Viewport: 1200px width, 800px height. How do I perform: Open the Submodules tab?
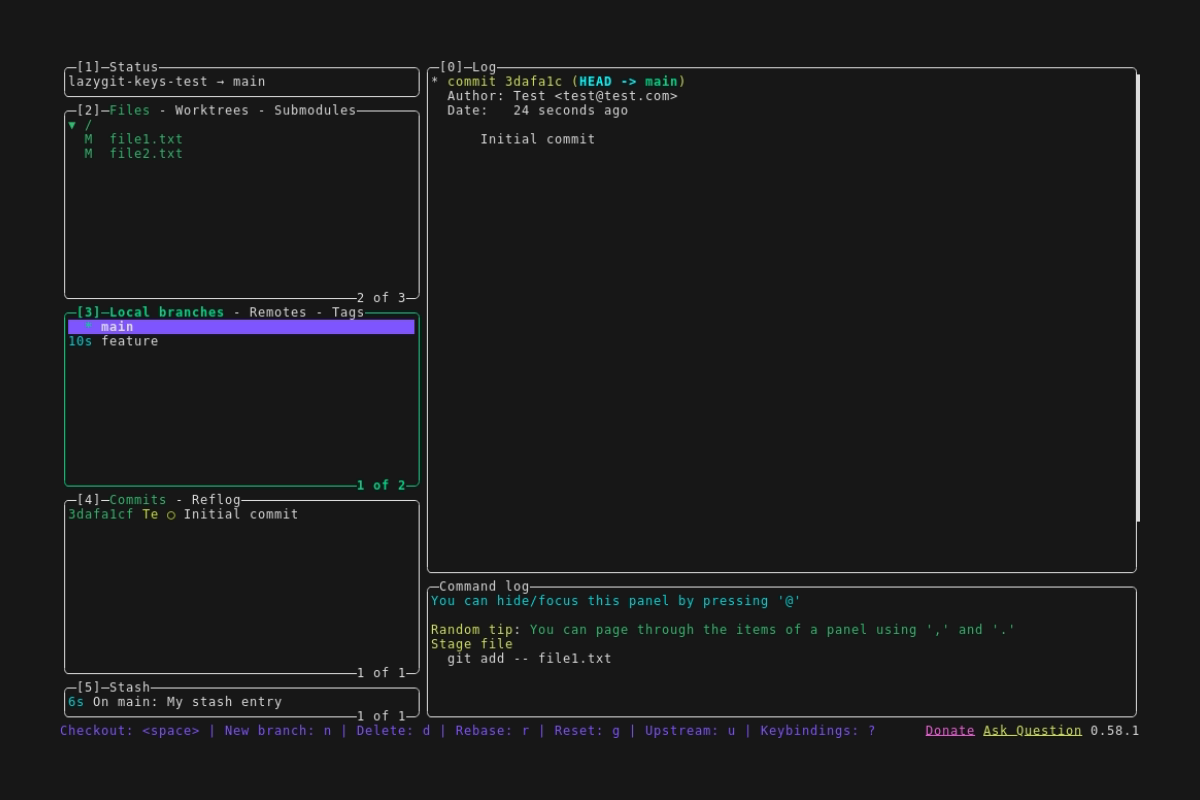pos(314,111)
